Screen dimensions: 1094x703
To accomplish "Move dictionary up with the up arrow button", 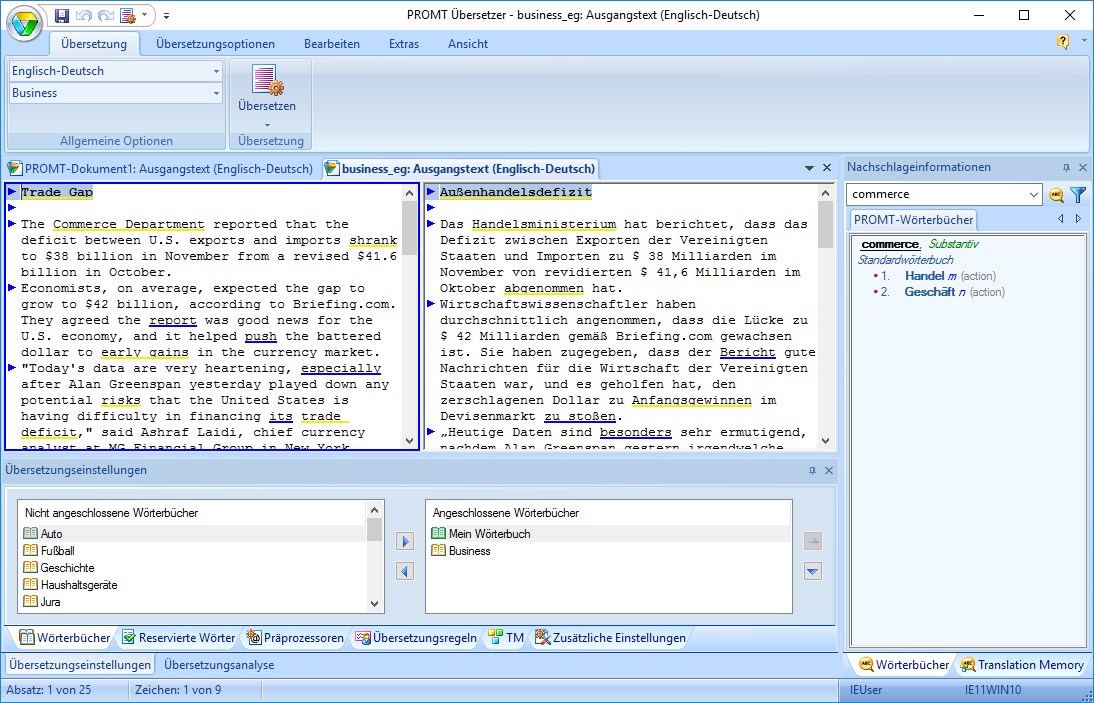I will point(813,541).
